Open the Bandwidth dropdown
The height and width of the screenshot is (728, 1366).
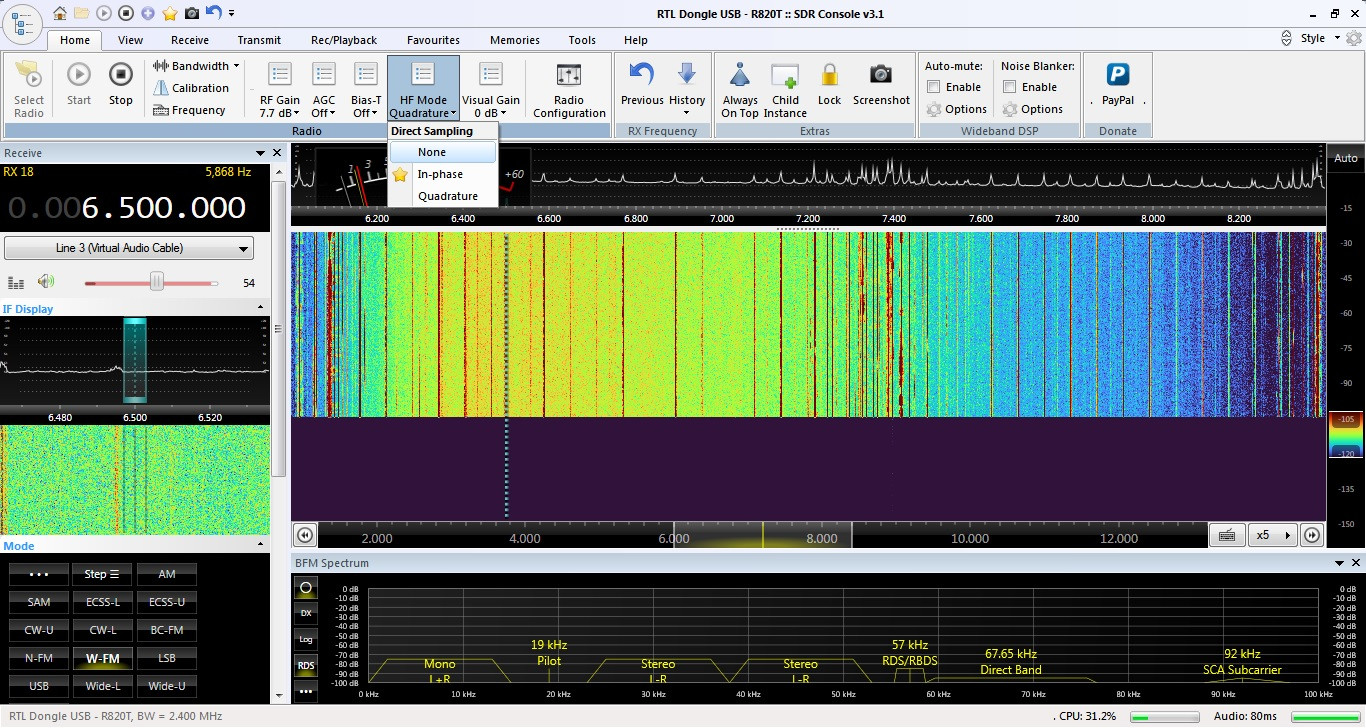[x=195, y=65]
